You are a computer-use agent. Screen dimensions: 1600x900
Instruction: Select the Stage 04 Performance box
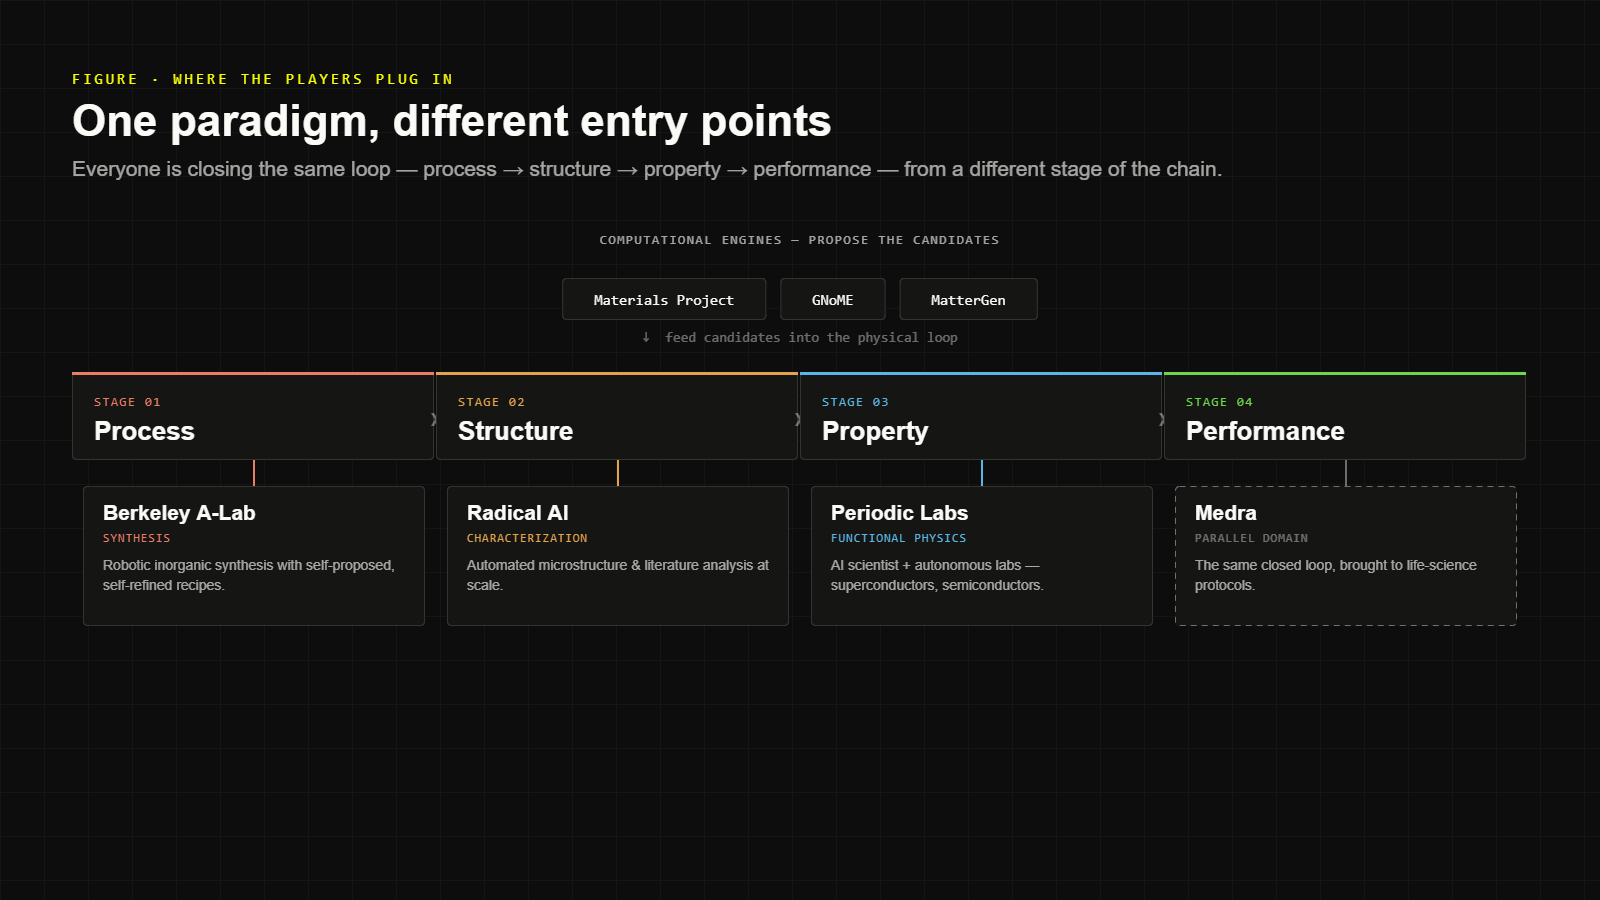1345,416
